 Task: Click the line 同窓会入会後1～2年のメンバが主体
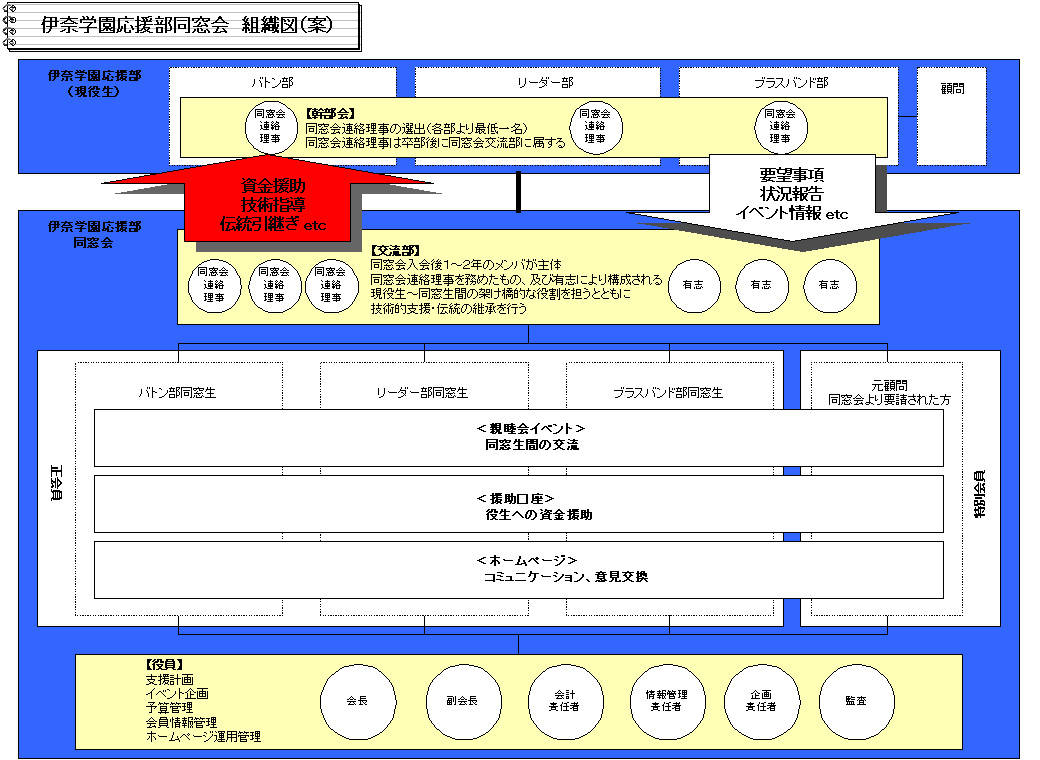(466, 265)
